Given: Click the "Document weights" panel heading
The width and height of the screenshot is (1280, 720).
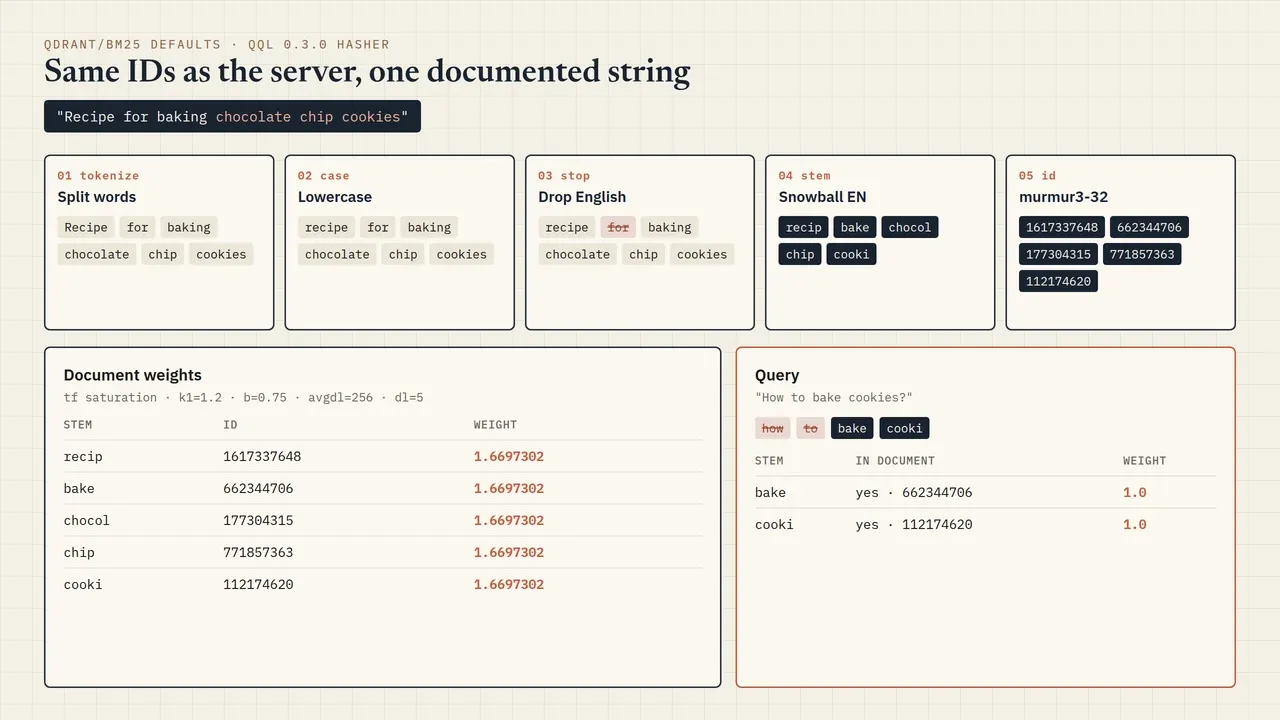Looking at the screenshot, I should click(x=133, y=375).
